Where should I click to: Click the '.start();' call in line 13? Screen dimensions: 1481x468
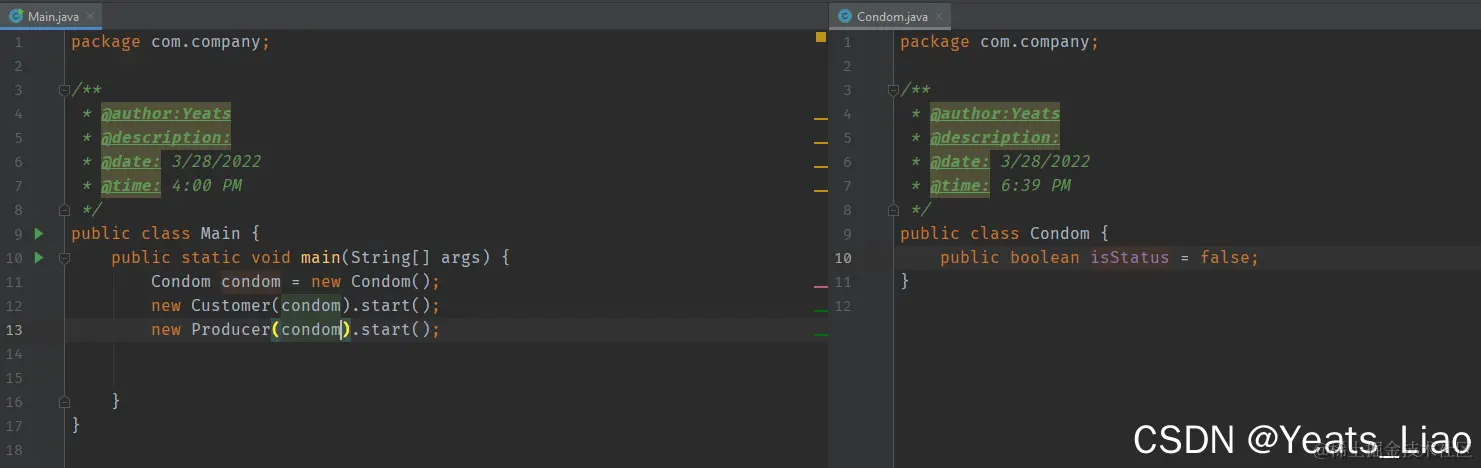396,329
